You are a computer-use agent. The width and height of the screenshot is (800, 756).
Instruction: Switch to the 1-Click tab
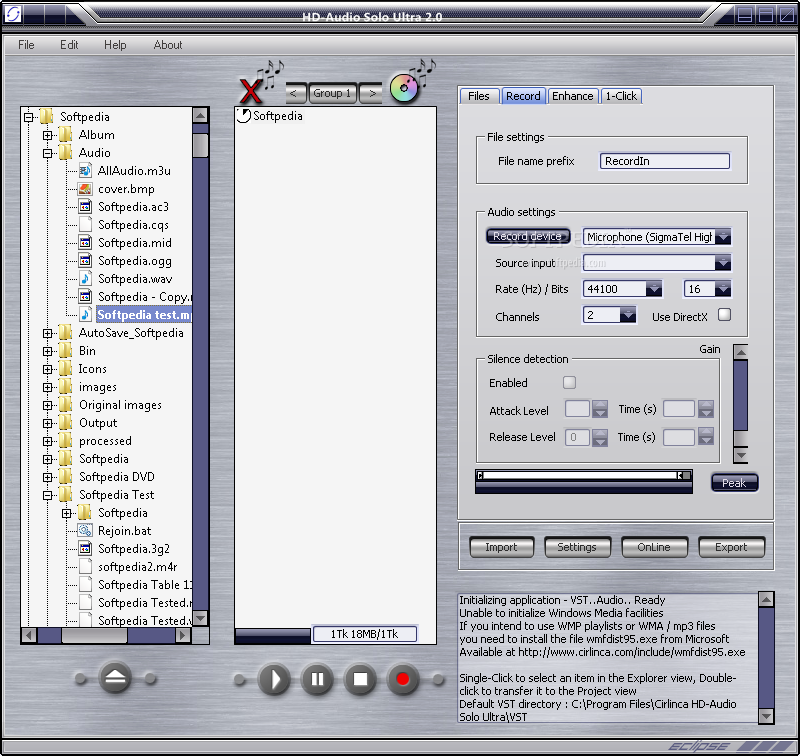(621, 96)
